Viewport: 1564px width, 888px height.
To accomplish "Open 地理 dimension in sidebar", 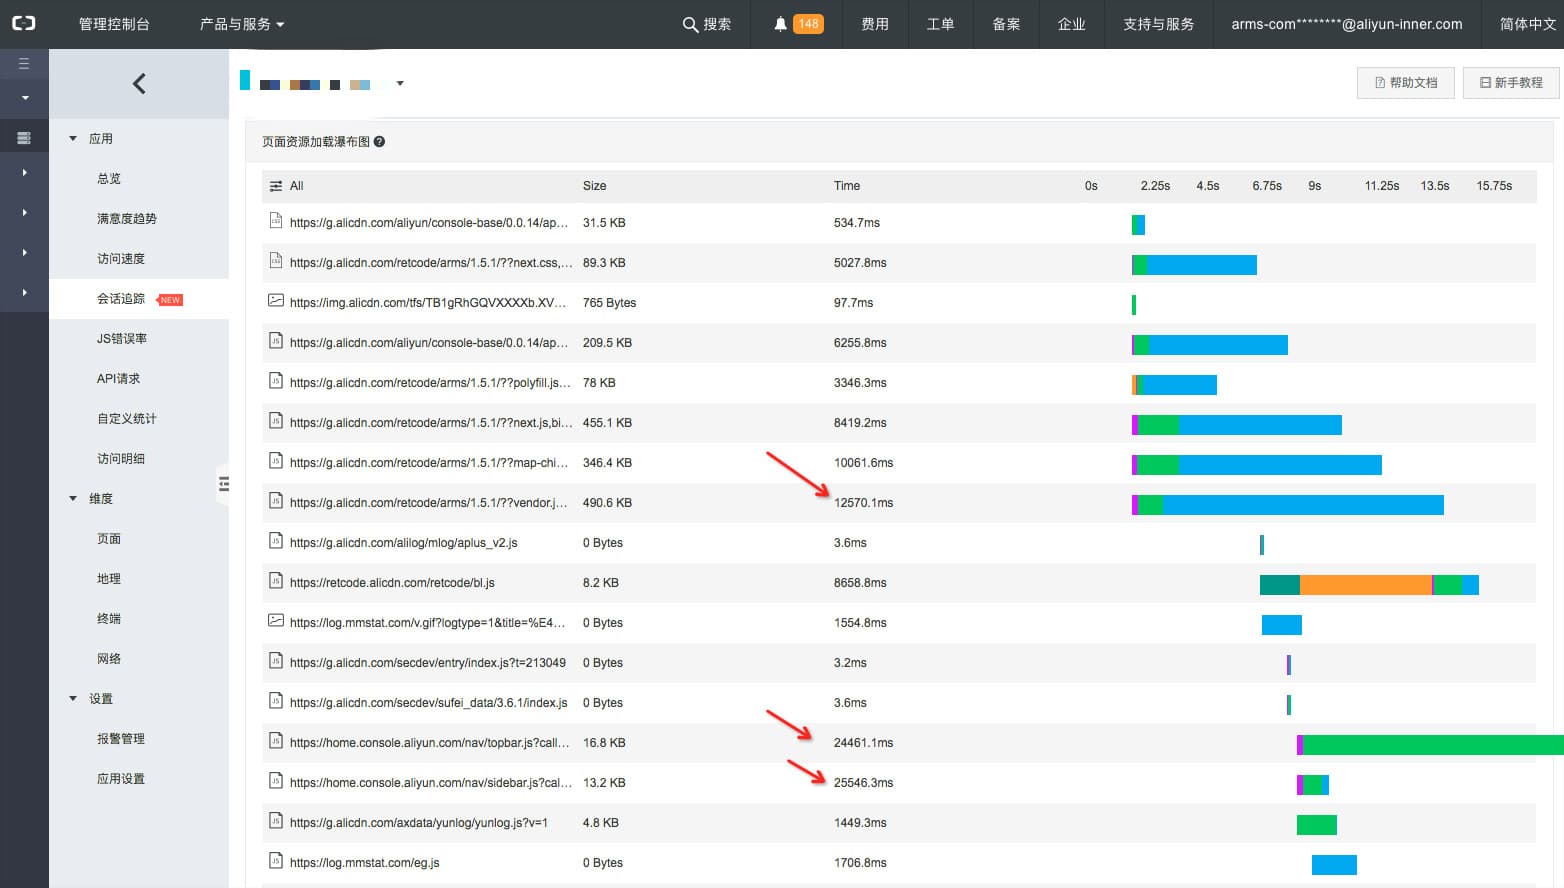I will (x=109, y=579).
